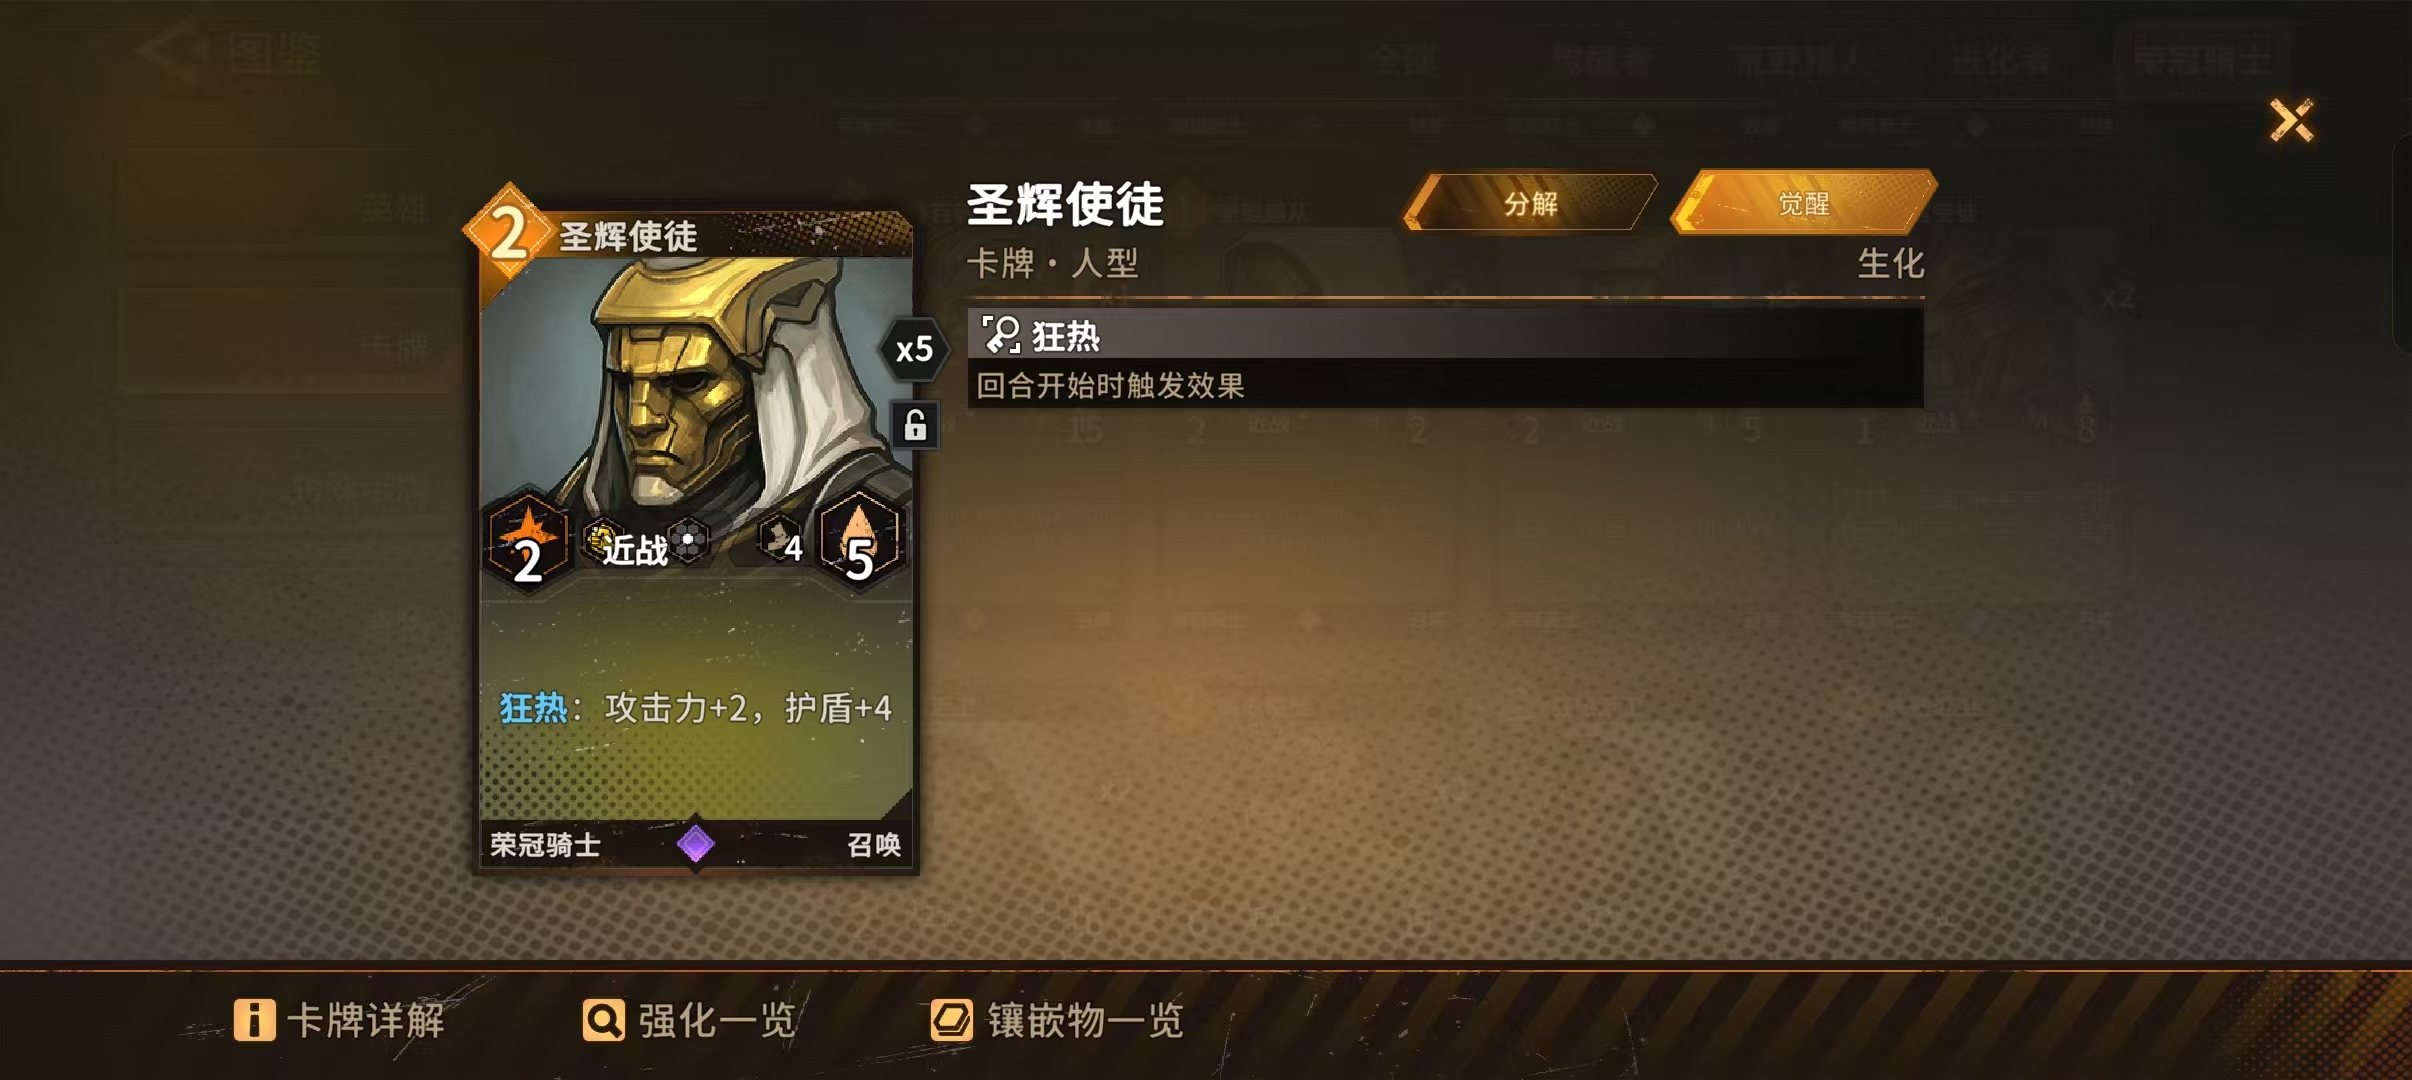Click the 荣冠骑士 faction label on card
This screenshot has width=2412, height=1080.
pos(545,845)
